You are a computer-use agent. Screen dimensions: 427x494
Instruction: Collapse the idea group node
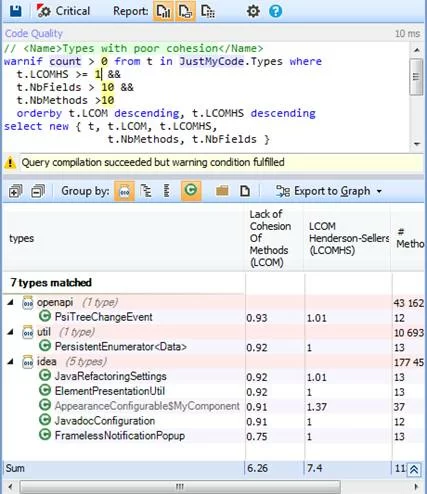11,362
